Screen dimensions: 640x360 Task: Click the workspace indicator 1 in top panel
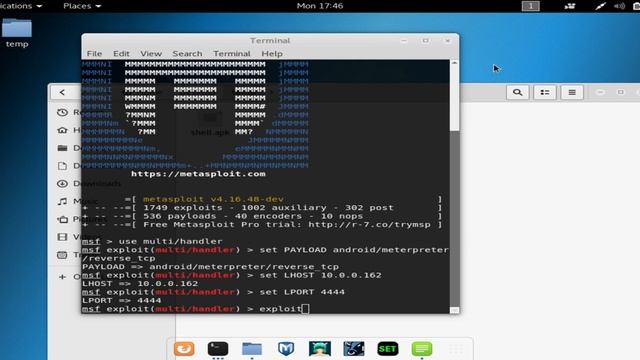coord(531,6)
